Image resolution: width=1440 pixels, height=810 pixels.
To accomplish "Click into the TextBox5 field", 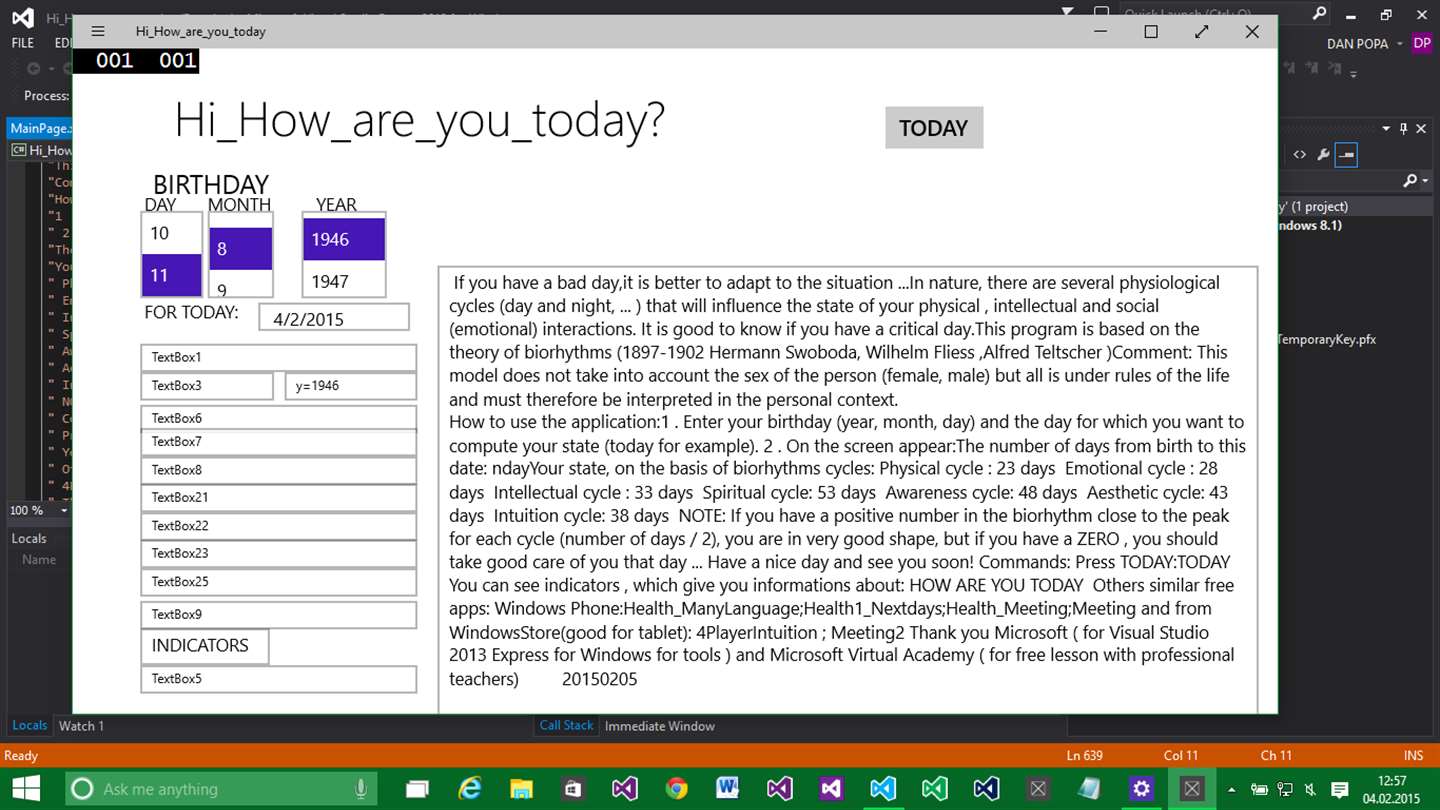I will point(279,678).
